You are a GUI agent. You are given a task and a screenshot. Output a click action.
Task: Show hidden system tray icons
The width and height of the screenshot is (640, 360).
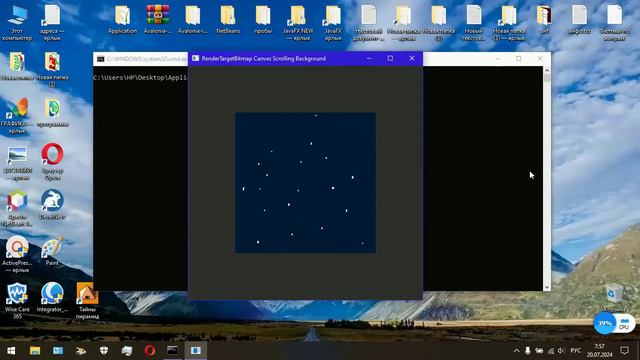[516, 351]
